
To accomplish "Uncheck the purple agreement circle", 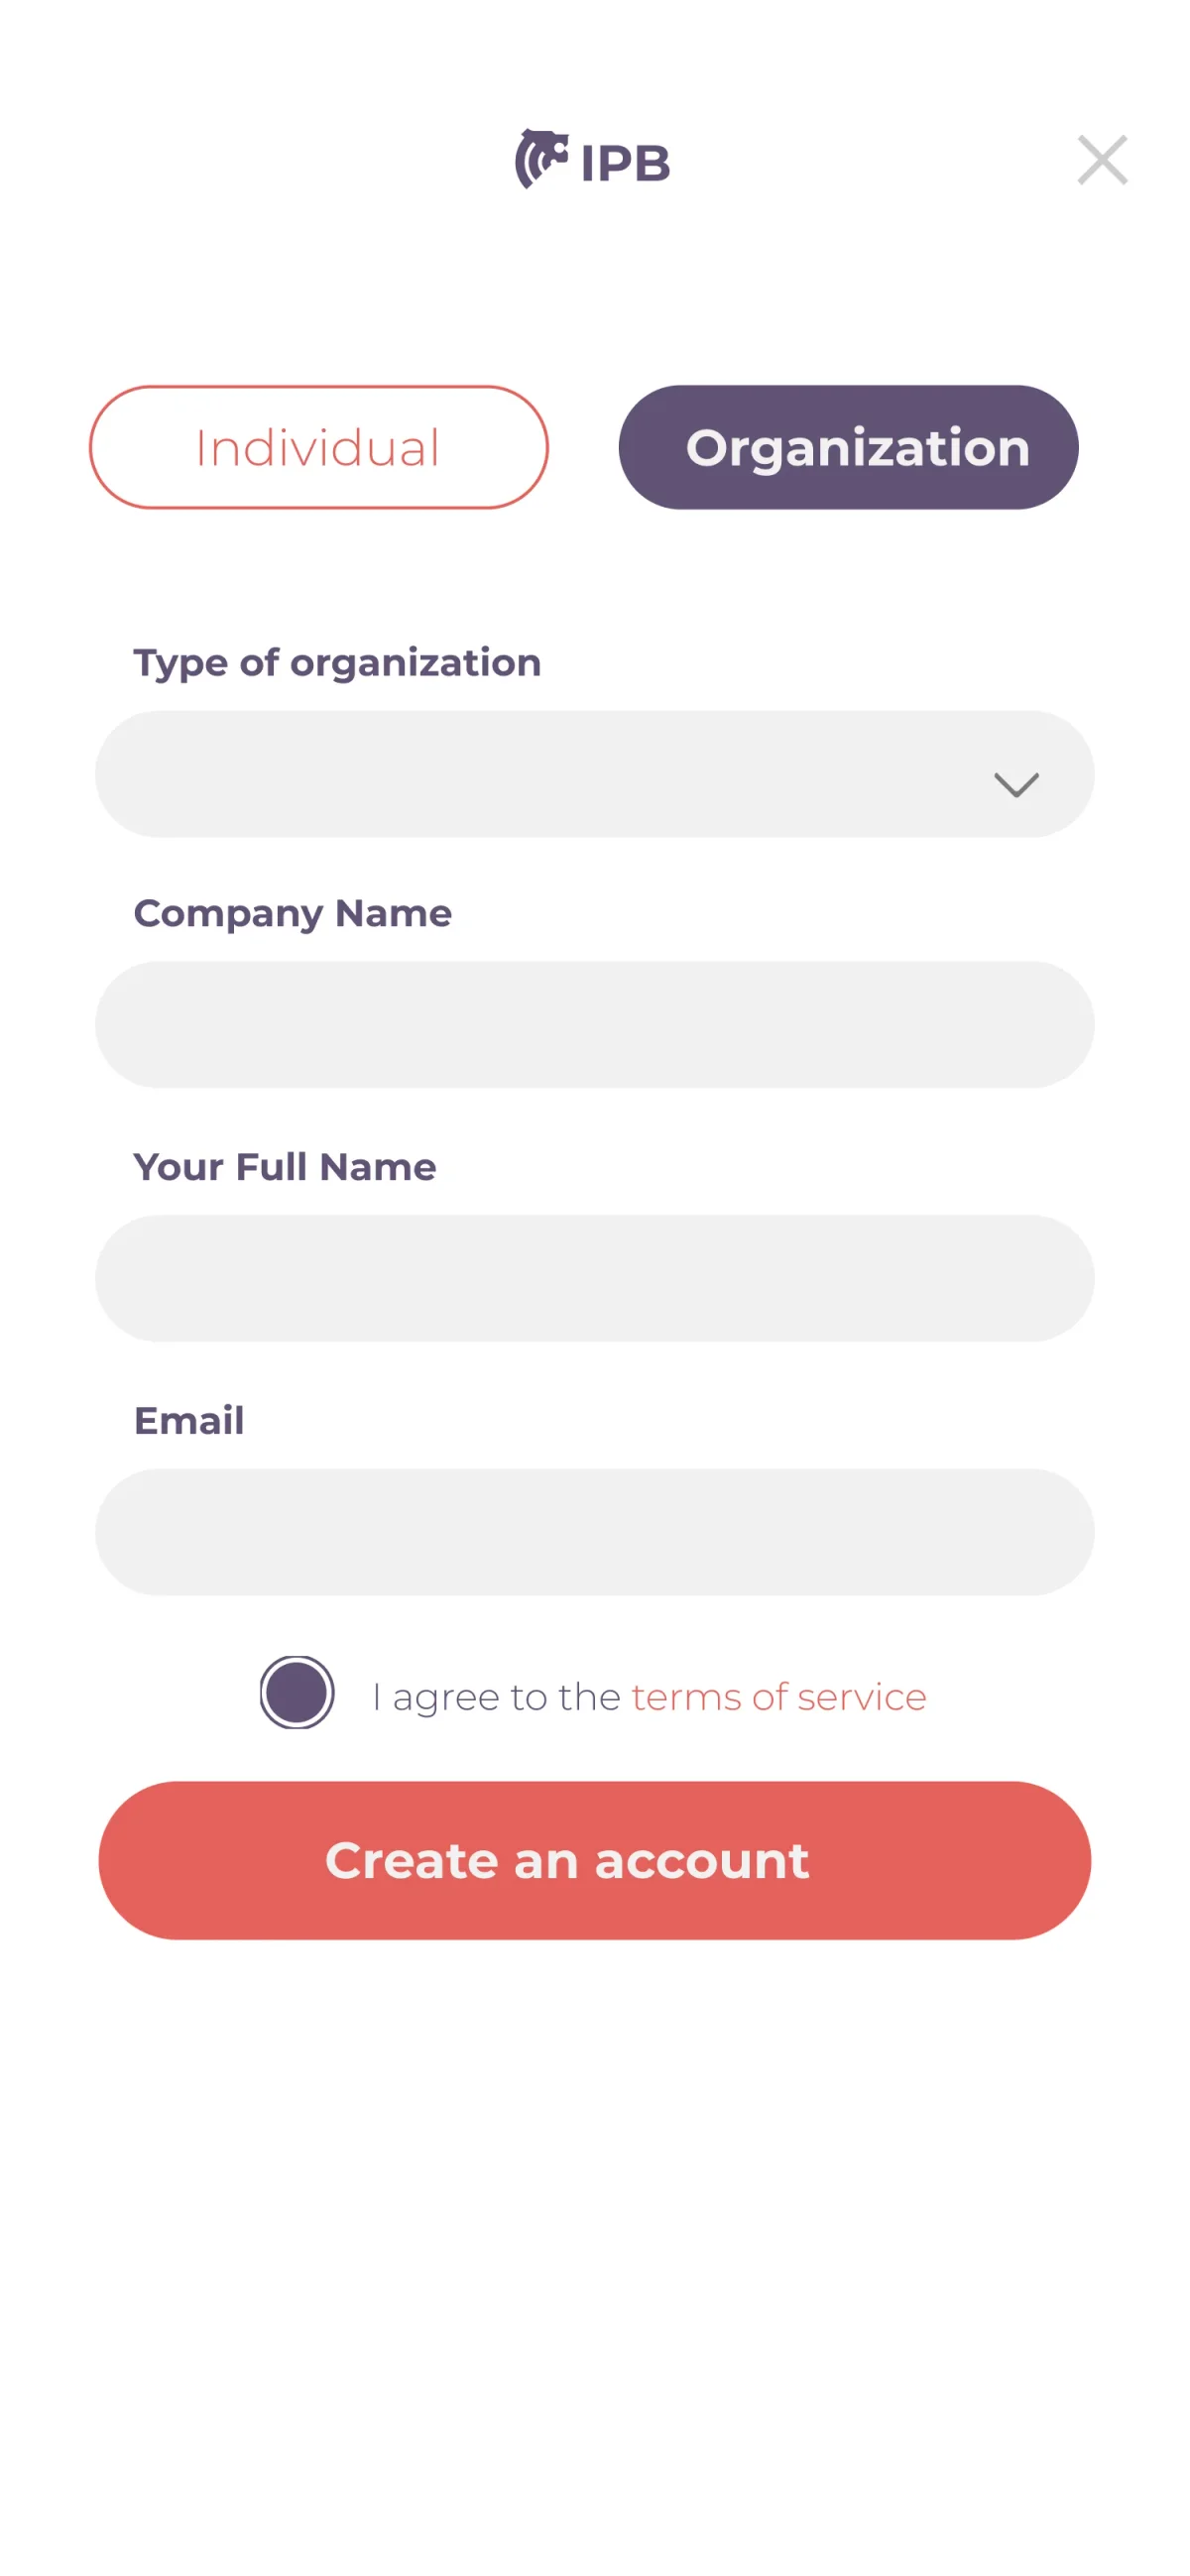I will 297,1692.
